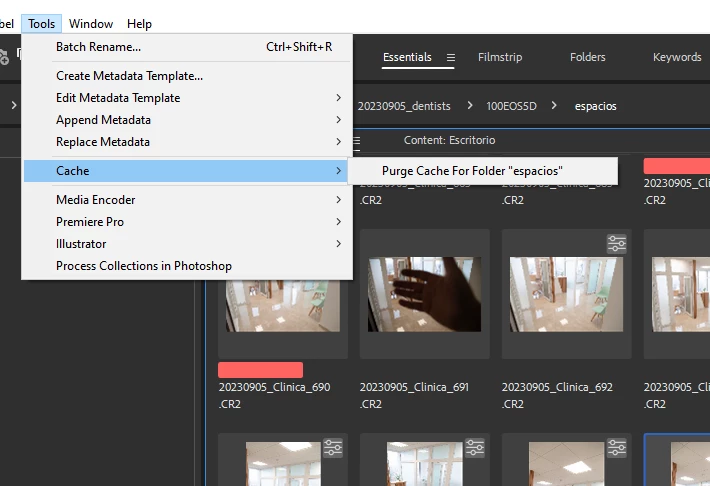
Task: Select the Clinica_690 photo thumbnail
Action: click(x=283, y=306)
